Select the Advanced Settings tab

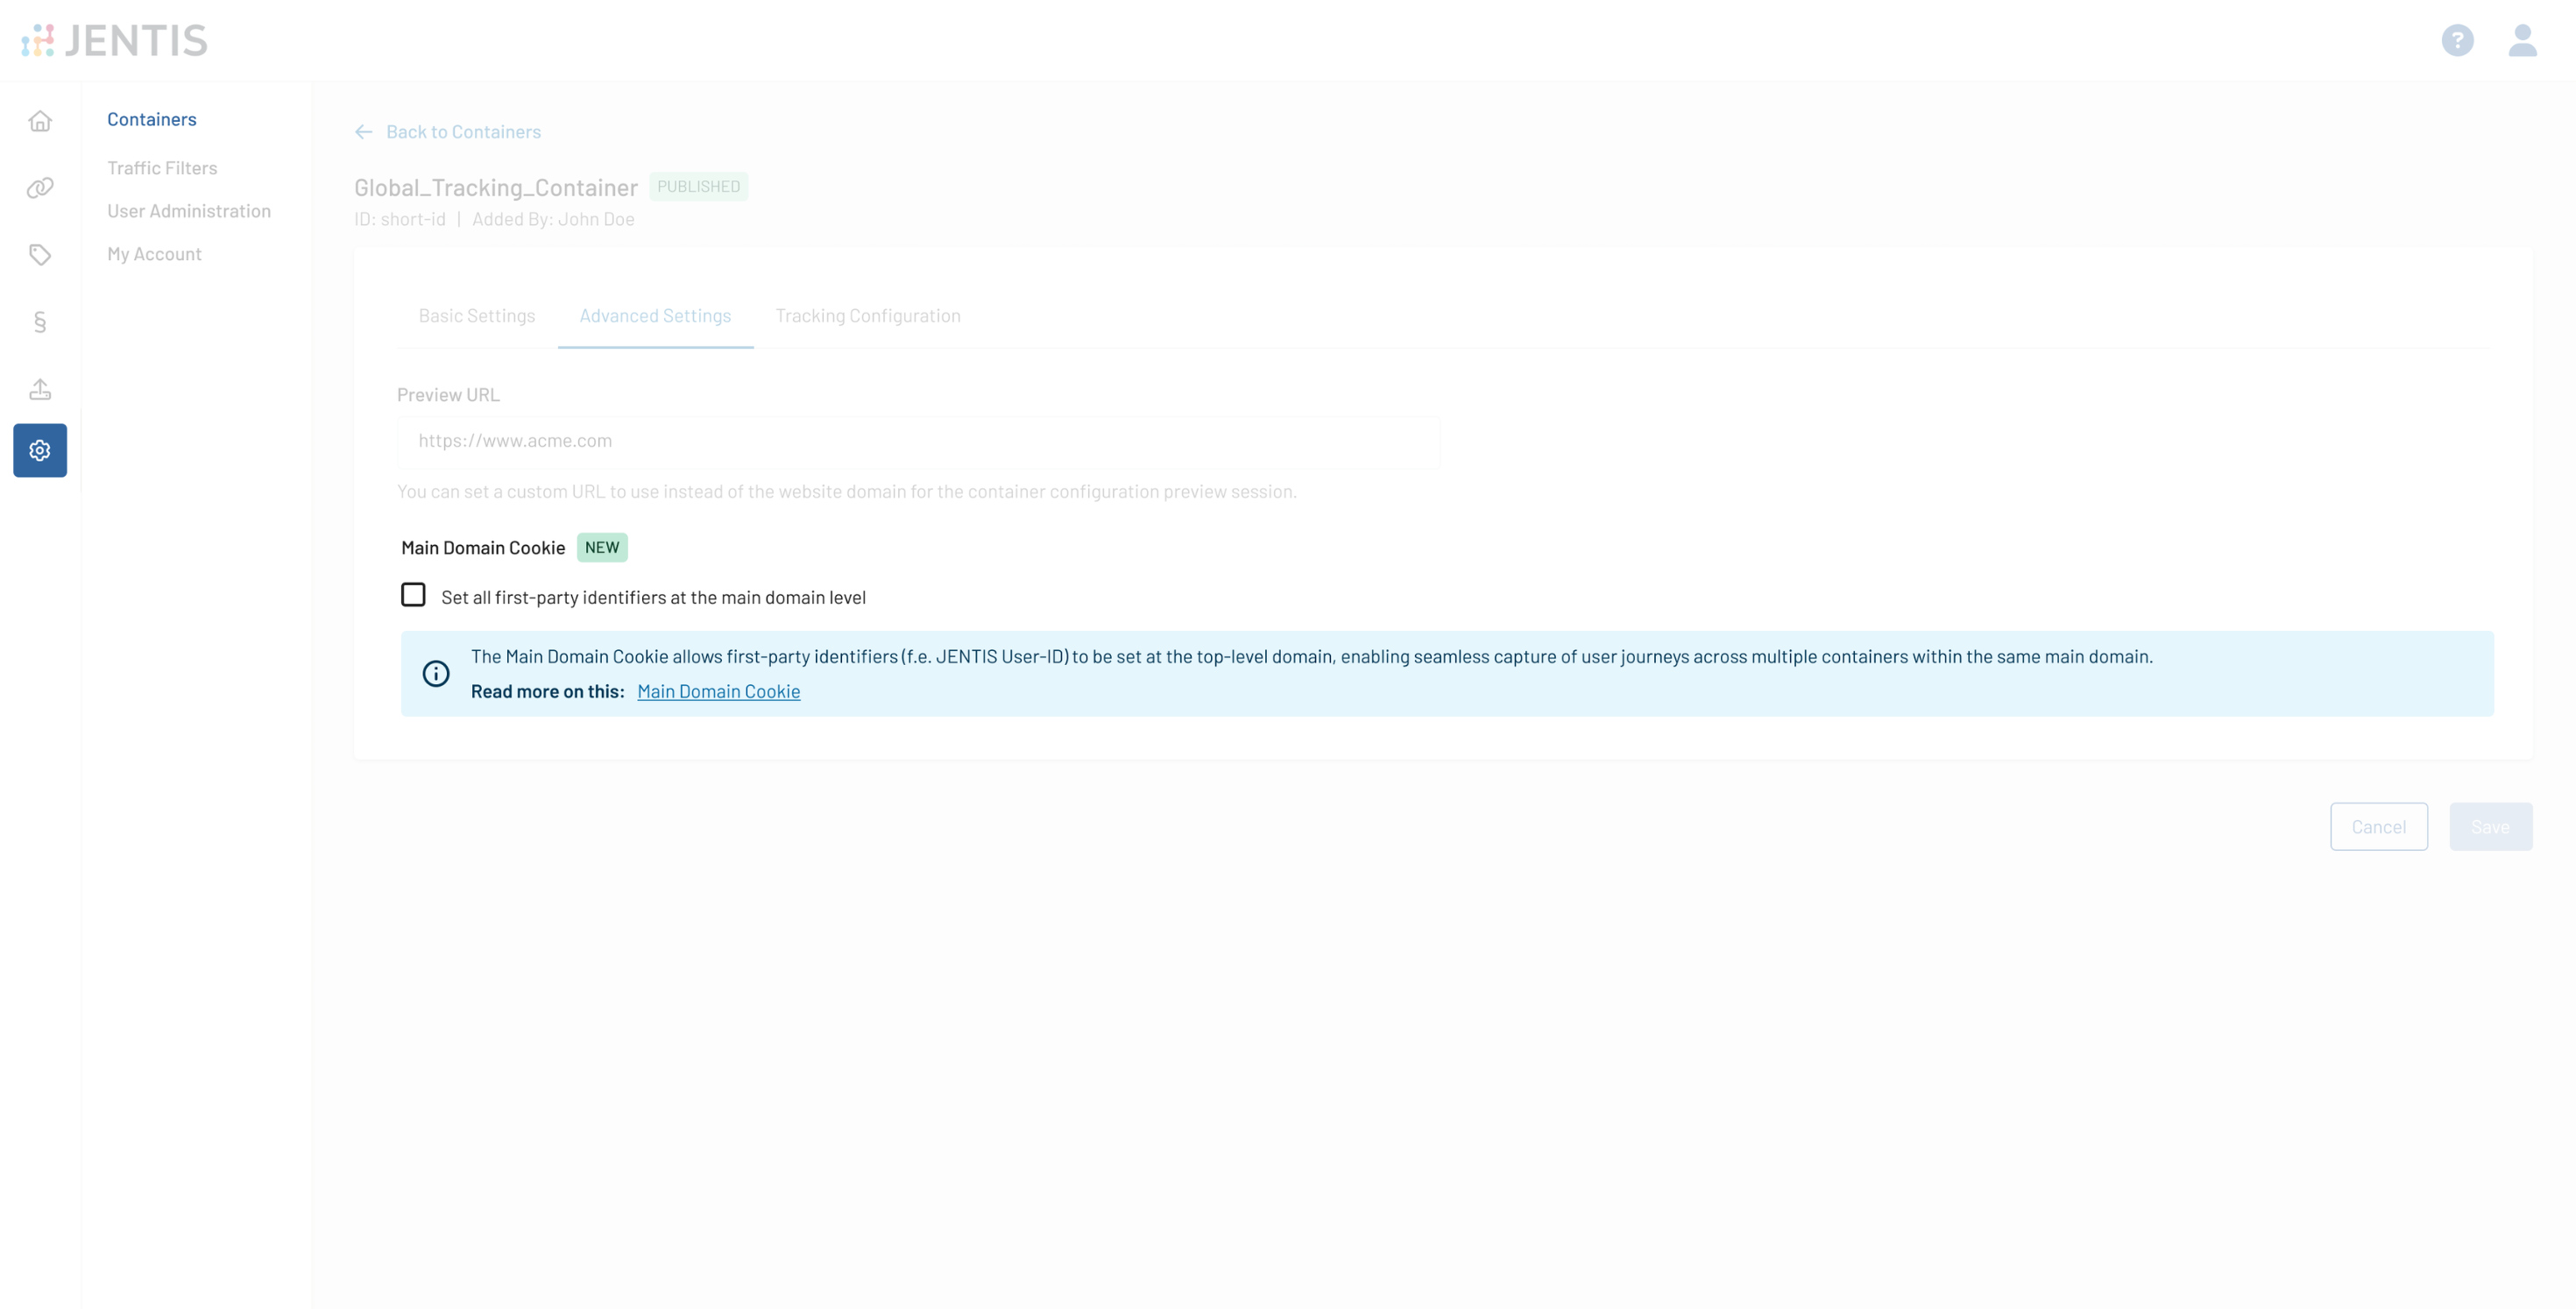coord(655,316)
